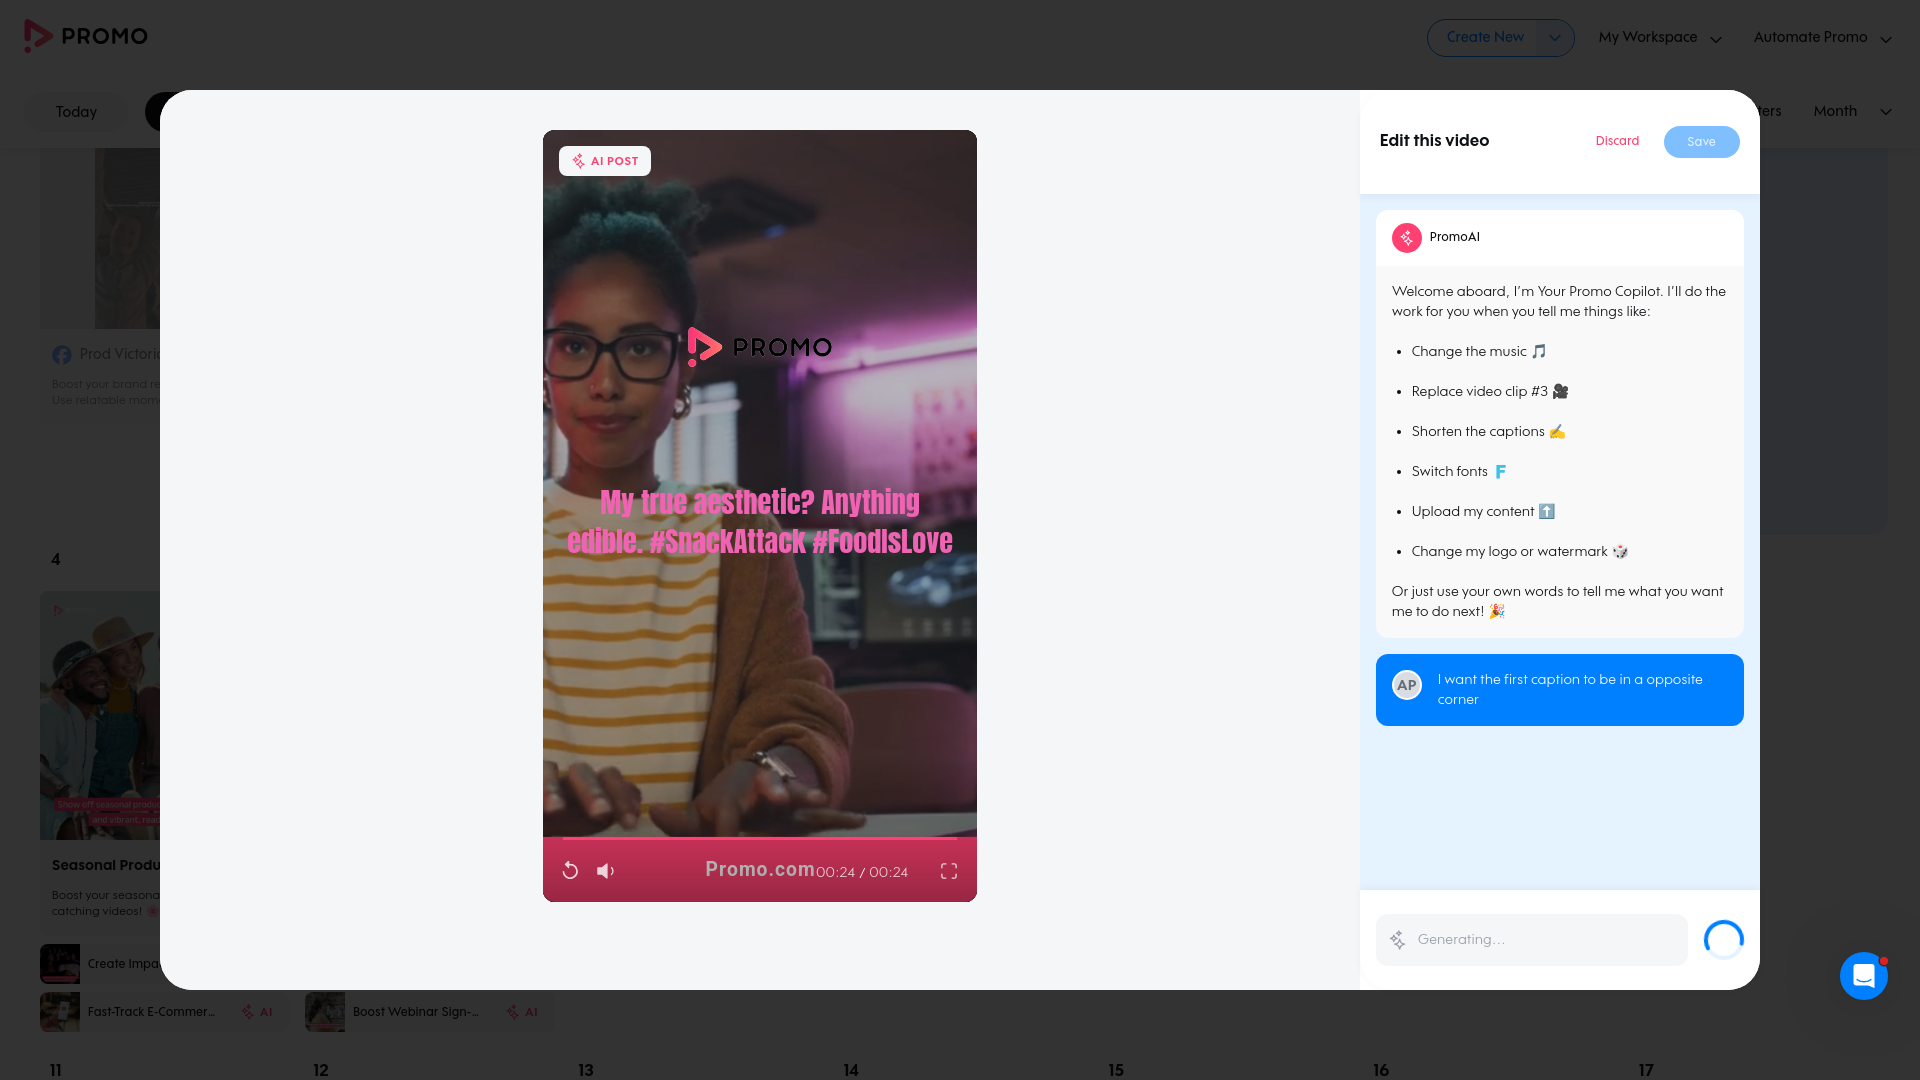Expand the Create New dropdown arrow
1920x1080 pixels.
tap(1555, 38)
